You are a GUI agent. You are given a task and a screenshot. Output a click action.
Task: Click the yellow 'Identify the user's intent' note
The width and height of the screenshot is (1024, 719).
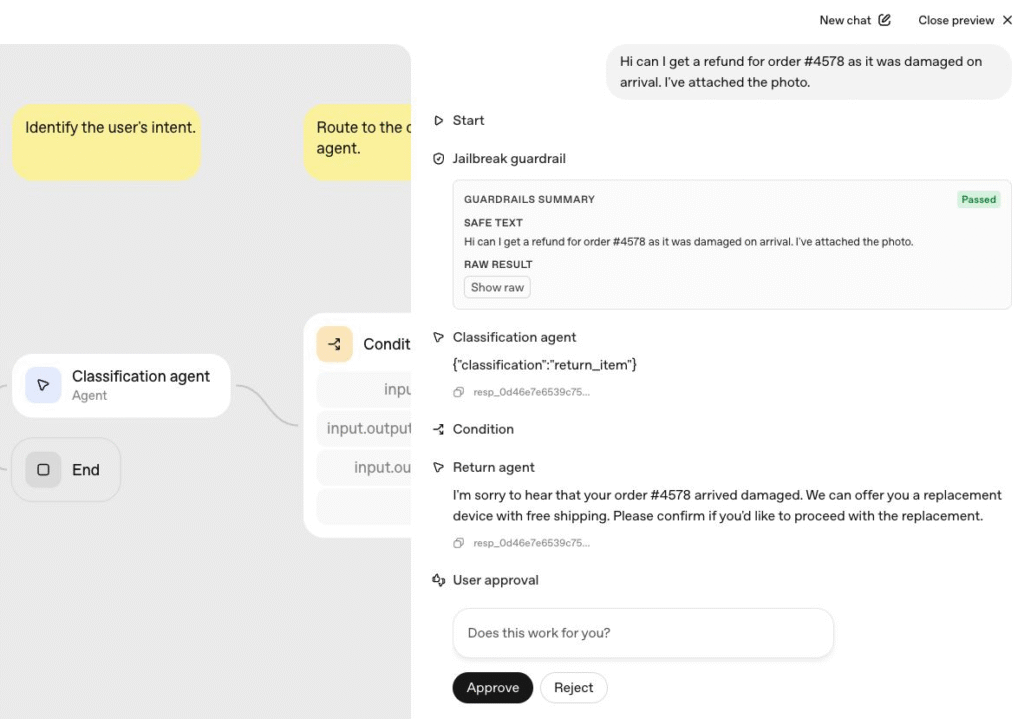coord(106,141)
